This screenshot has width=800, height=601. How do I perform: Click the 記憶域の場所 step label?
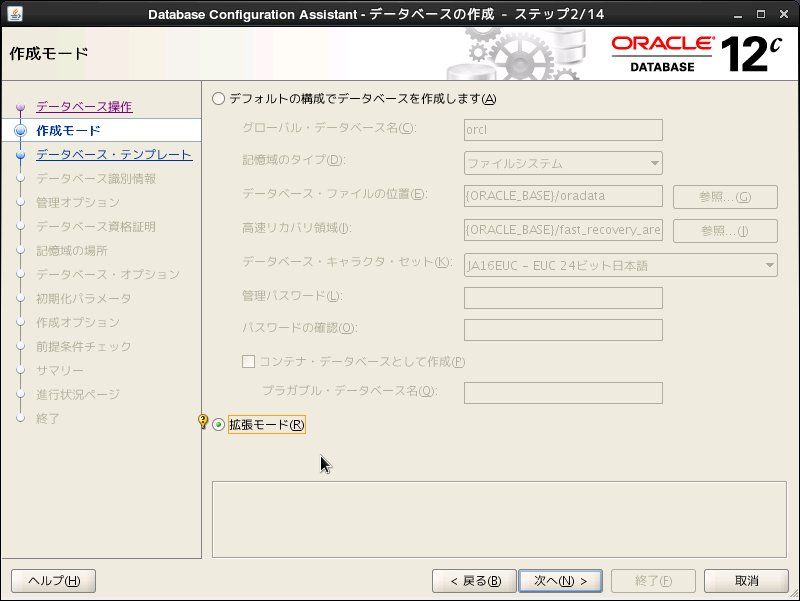tap(71, 251)
